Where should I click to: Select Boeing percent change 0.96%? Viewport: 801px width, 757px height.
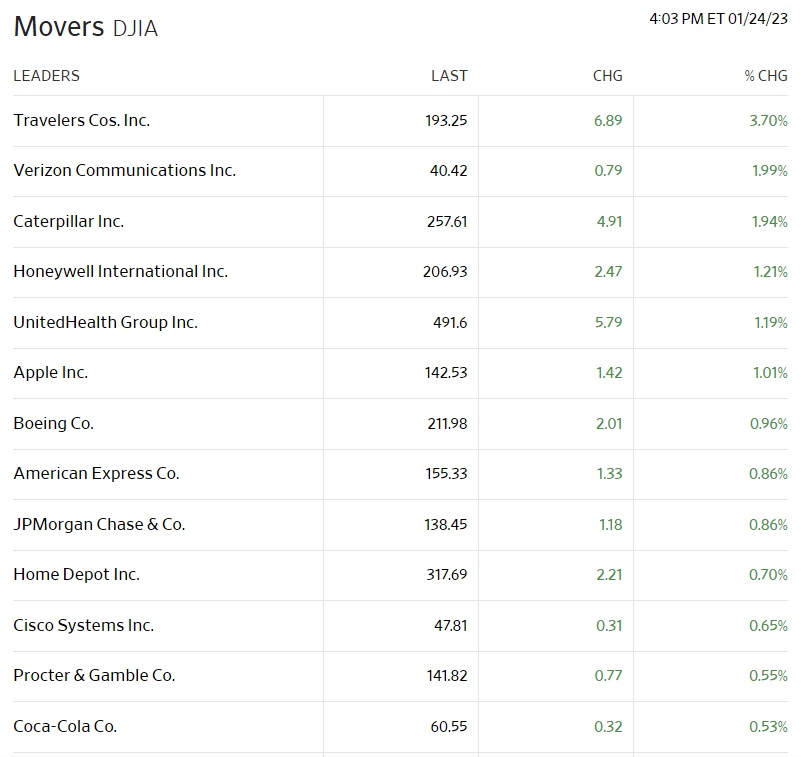(768, 423)
